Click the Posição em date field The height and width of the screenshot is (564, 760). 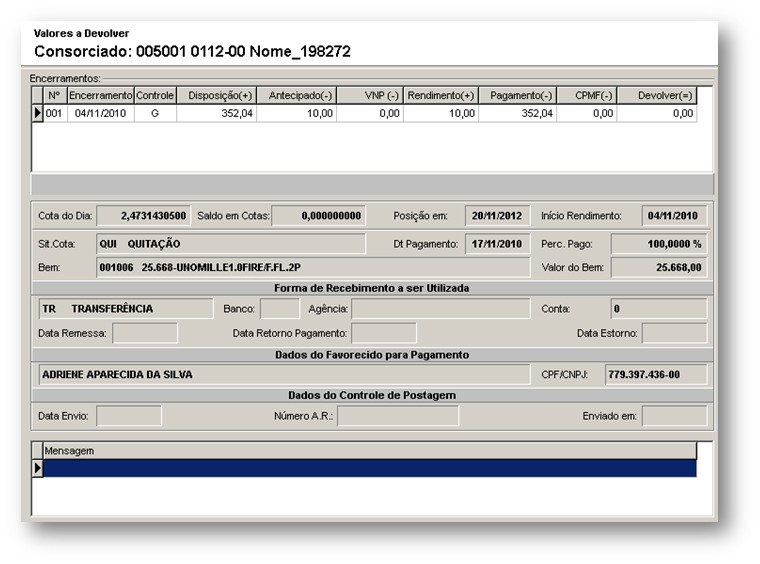click(x=497, y=216)
